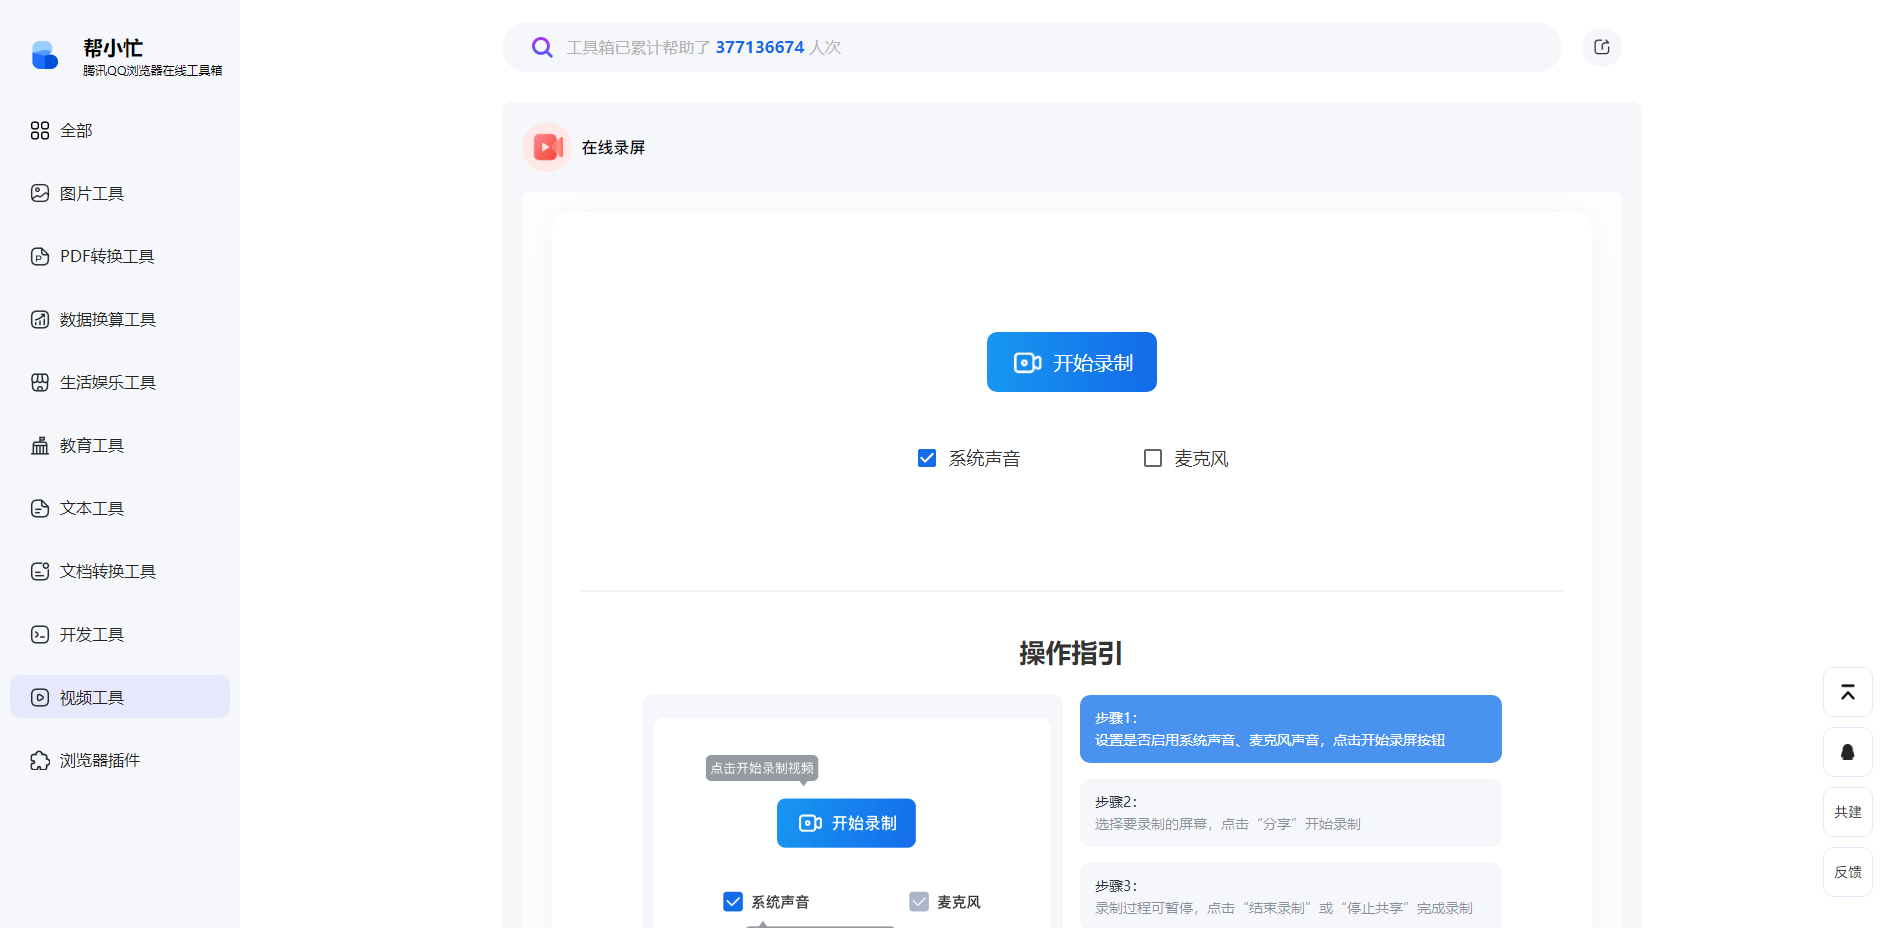
Task: Click the 点击开始录制视频 tooltip
Action: point(762,768)
